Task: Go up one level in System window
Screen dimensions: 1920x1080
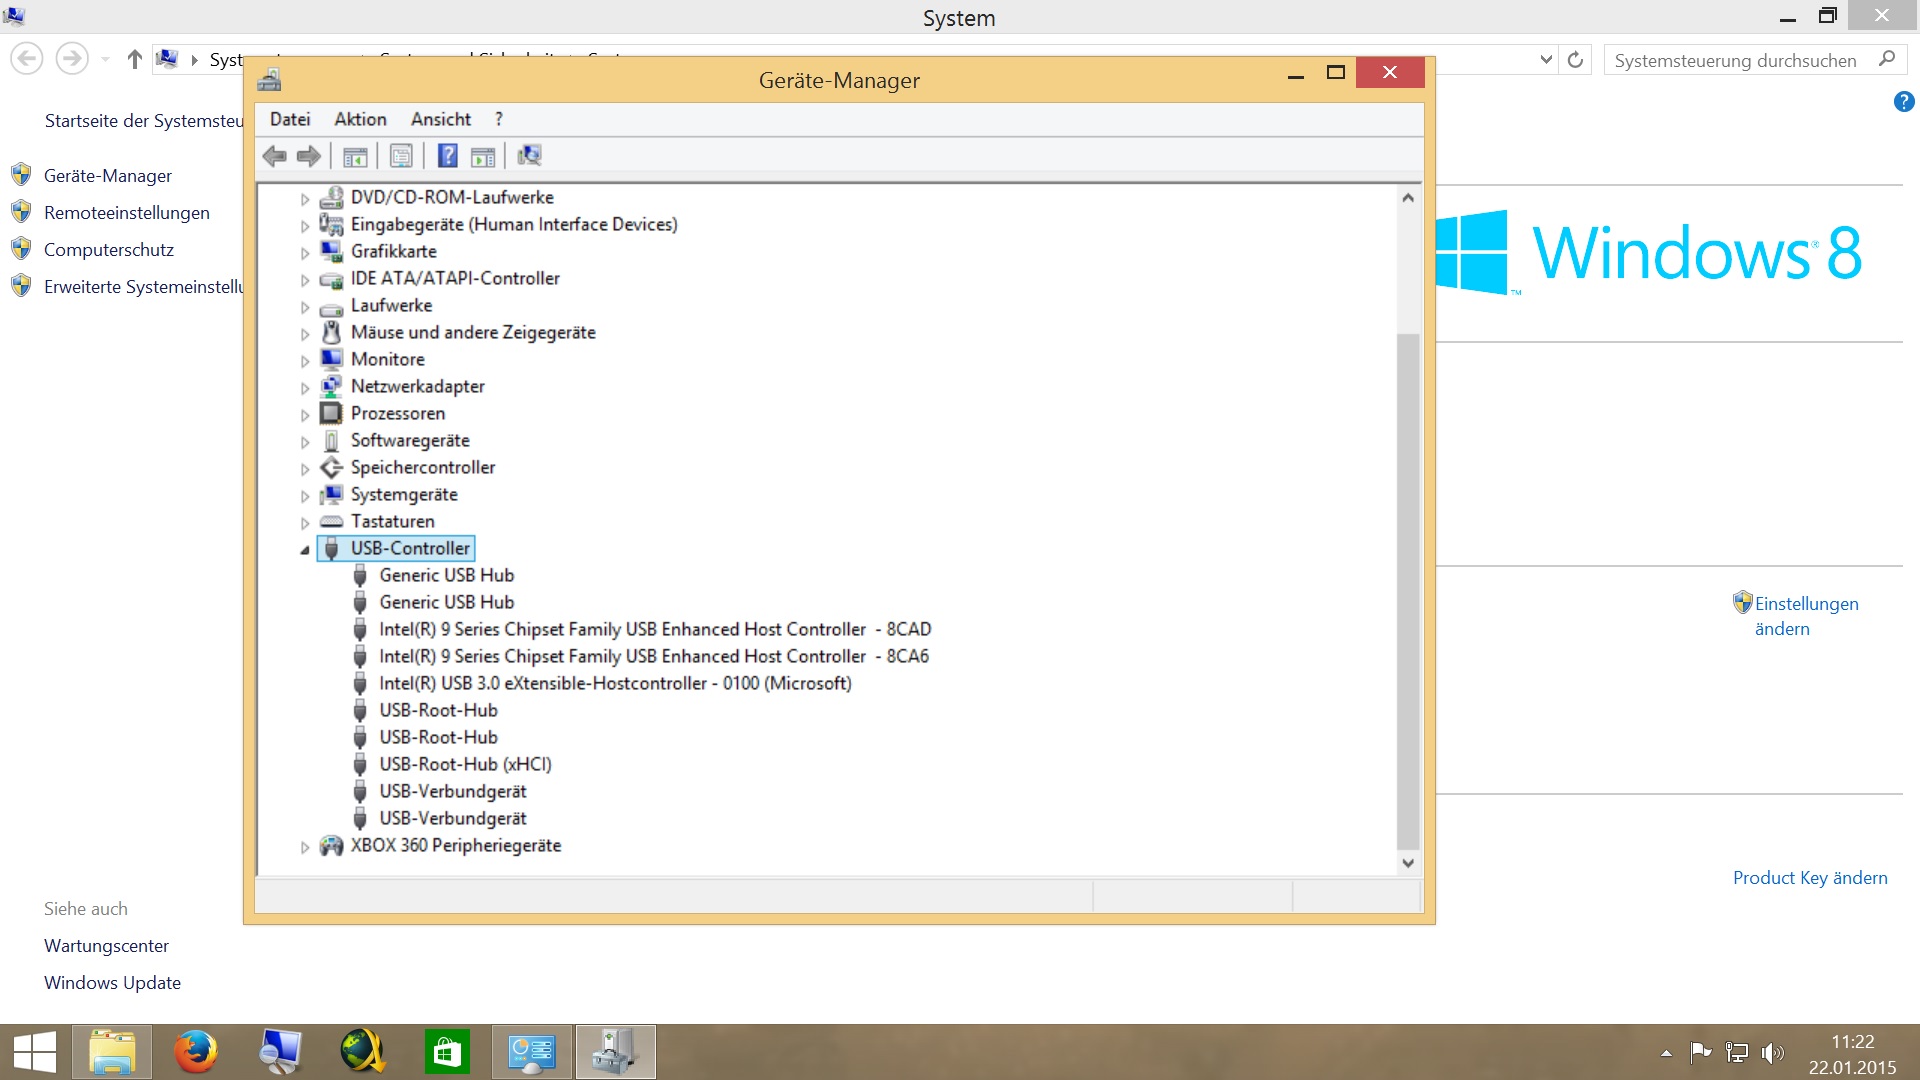Action: point(135,60)
